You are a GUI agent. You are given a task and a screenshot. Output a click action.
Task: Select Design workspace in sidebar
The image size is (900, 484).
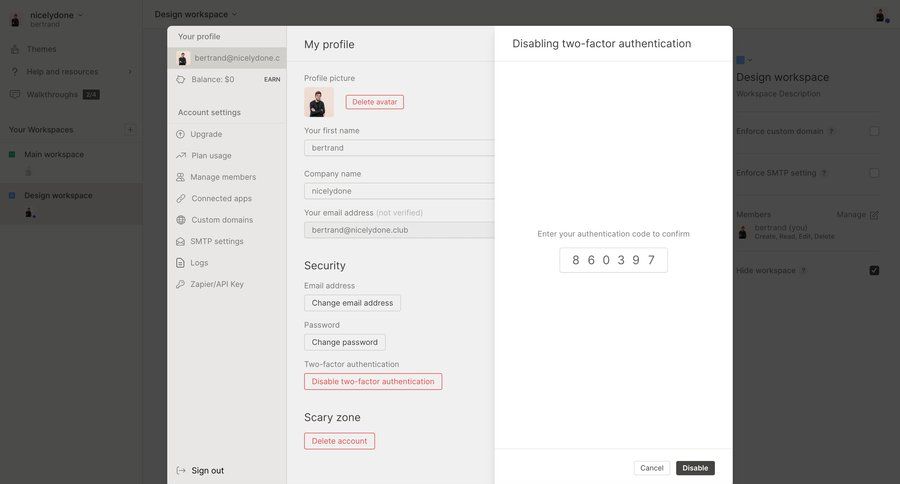tap(58, 195)
